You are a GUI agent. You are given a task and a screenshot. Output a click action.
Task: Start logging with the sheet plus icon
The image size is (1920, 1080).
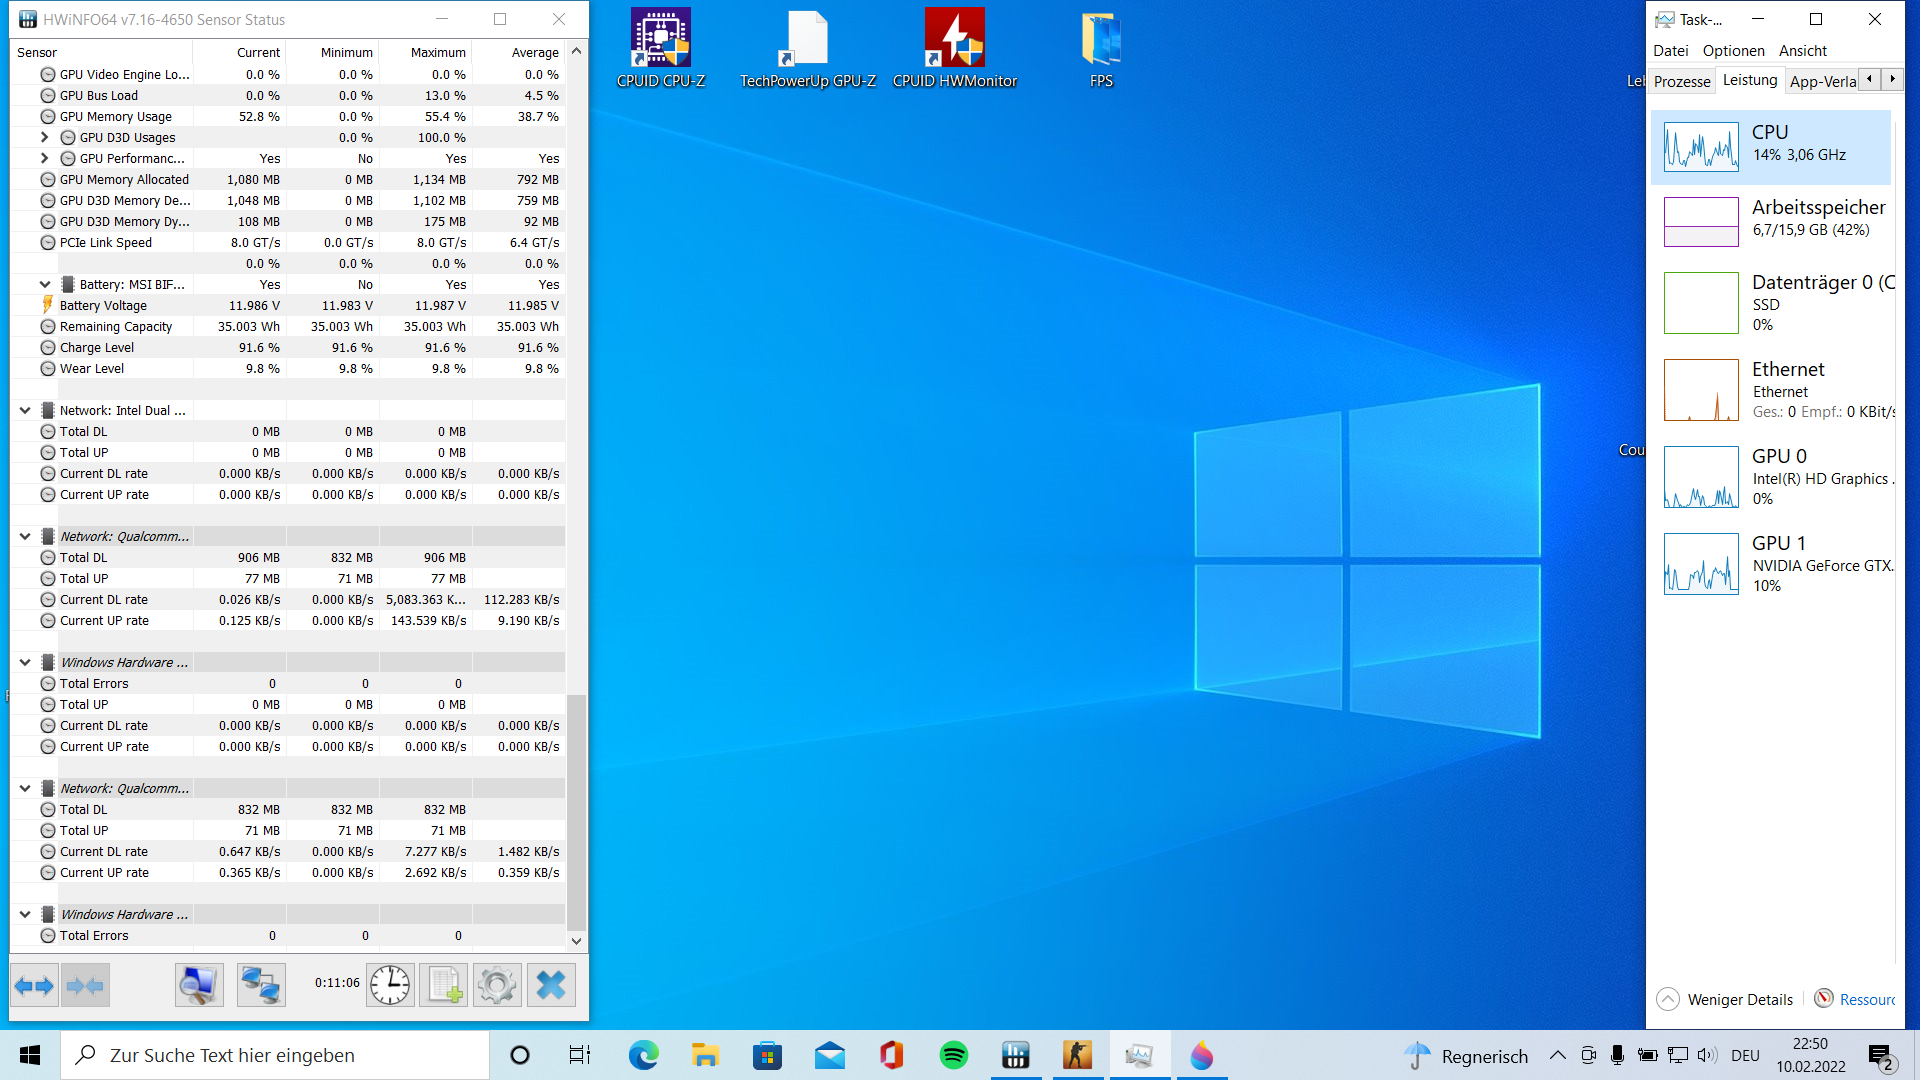[x=444, y=986]
